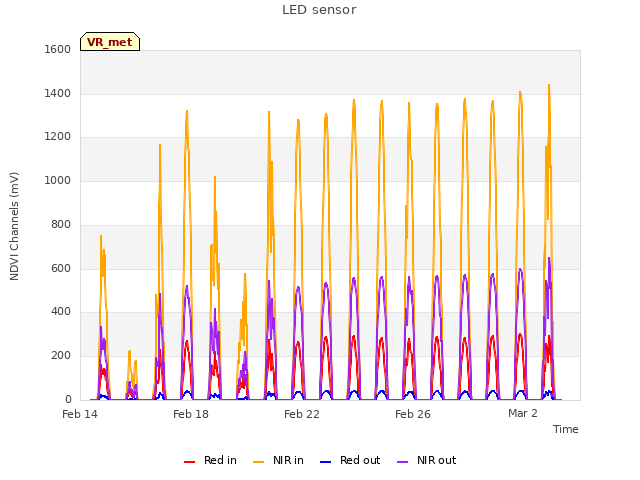Toggle the NIR in legend label
Viewport: 640px width, 480px height.
[x=288, y=460]
